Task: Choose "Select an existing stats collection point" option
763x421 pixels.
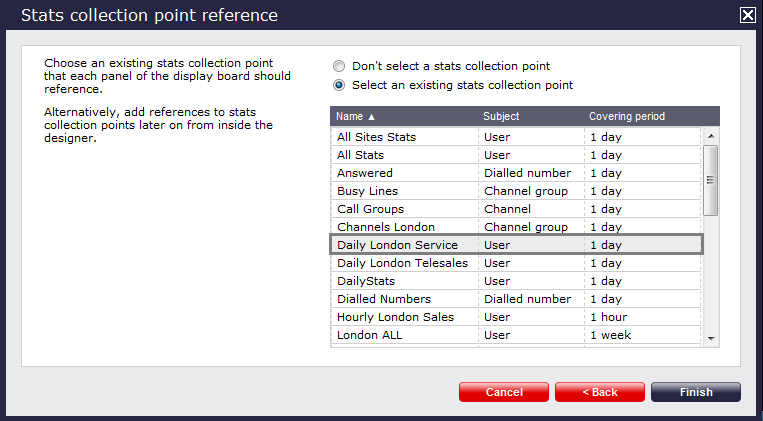Action: click(339, 85)
